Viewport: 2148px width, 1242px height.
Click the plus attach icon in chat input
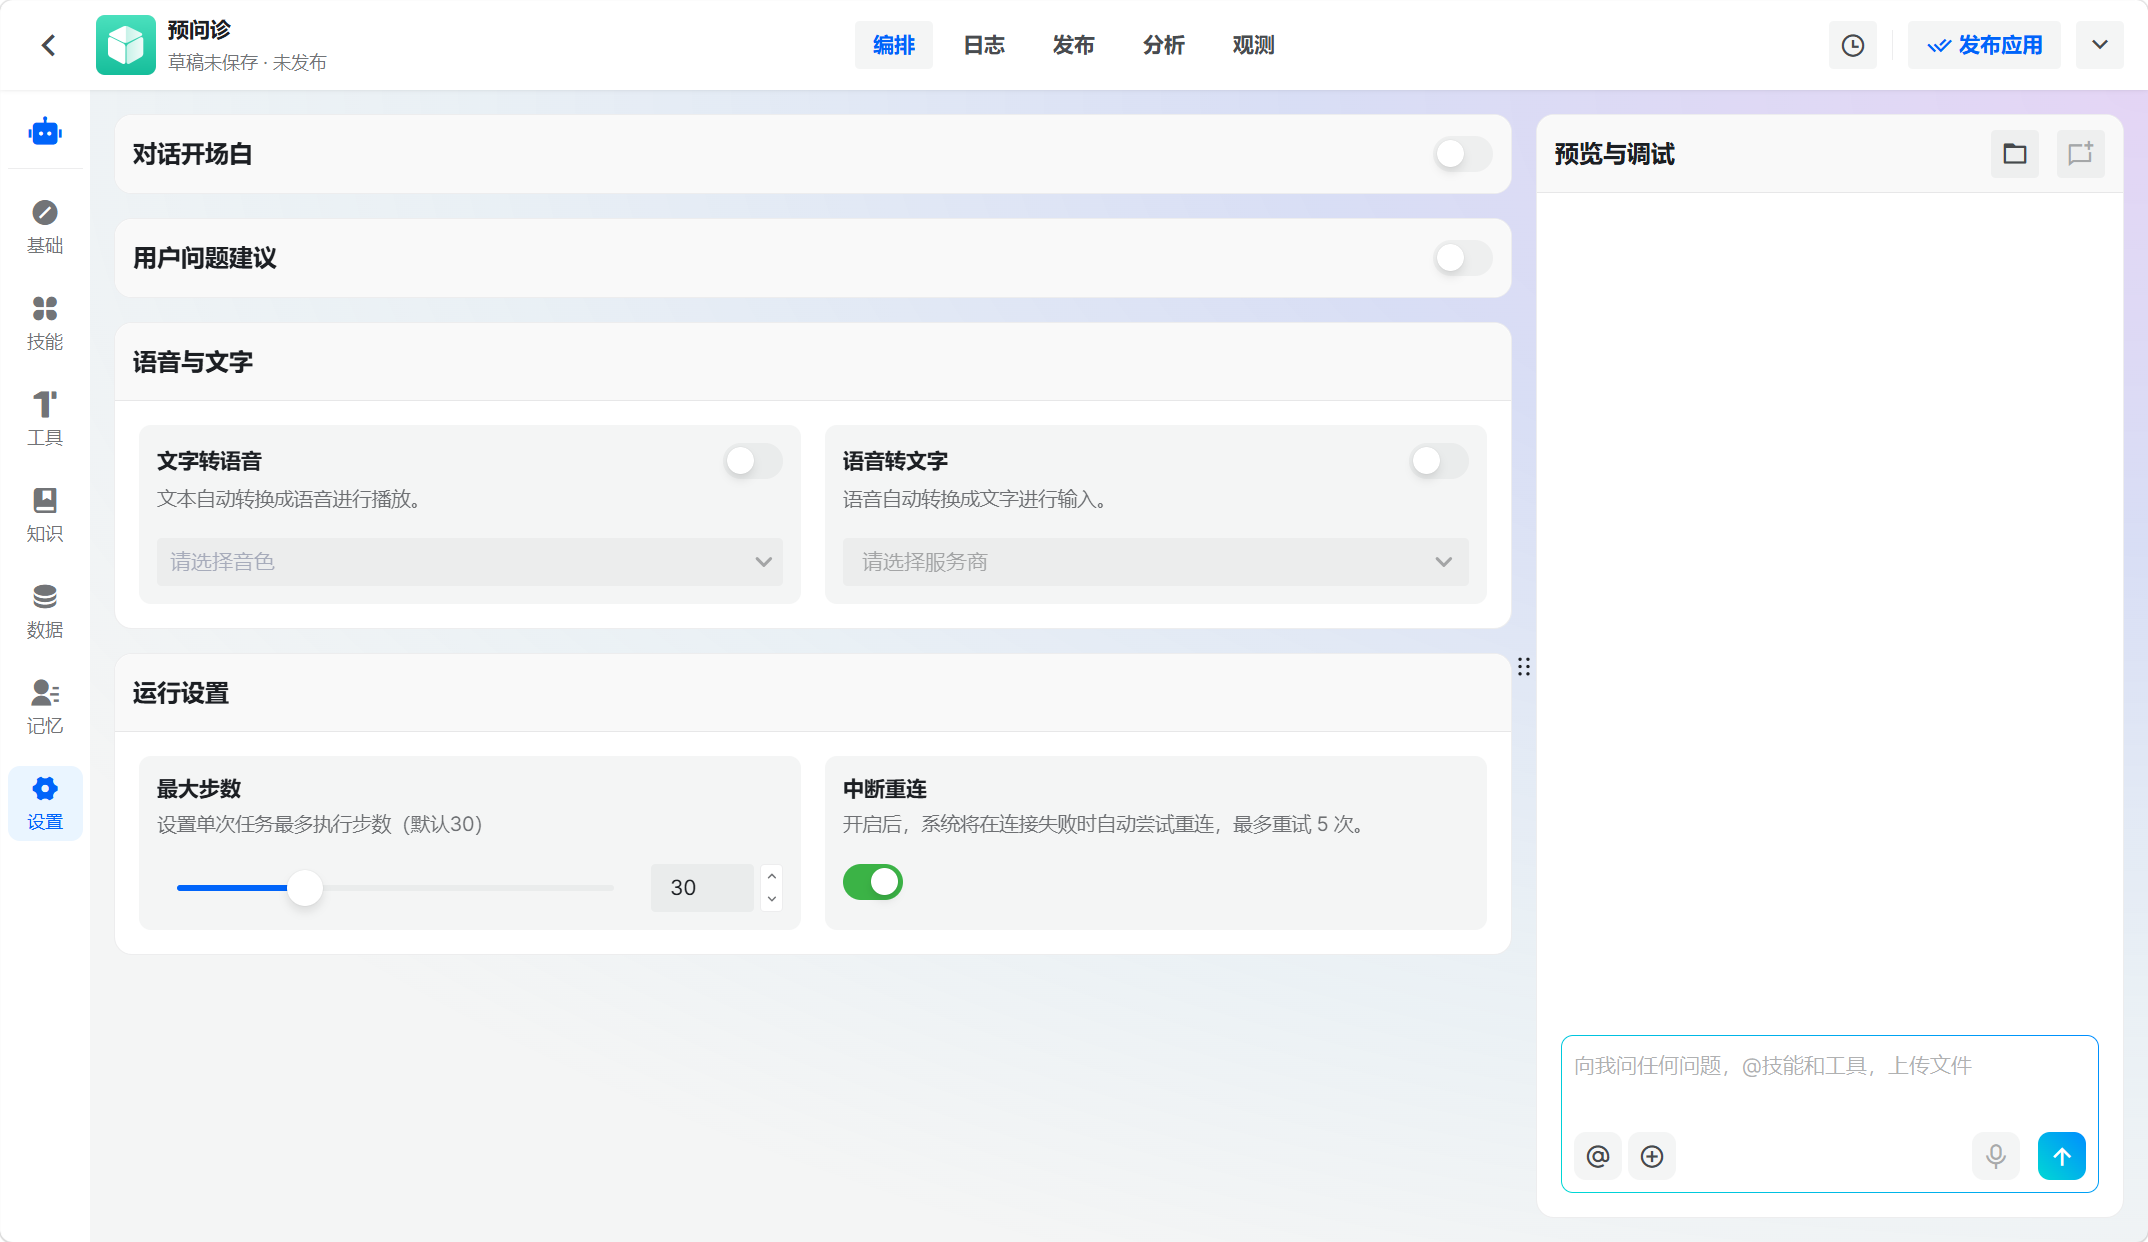coord(1652,1156)
